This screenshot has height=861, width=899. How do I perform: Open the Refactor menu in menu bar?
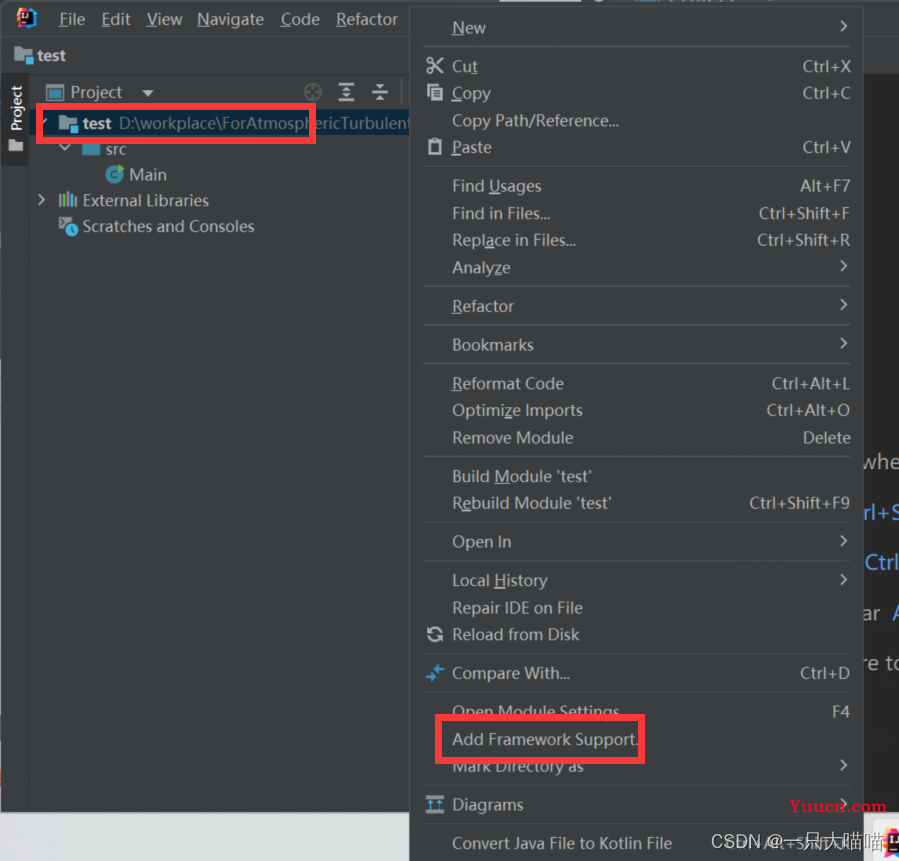(367, 19)
